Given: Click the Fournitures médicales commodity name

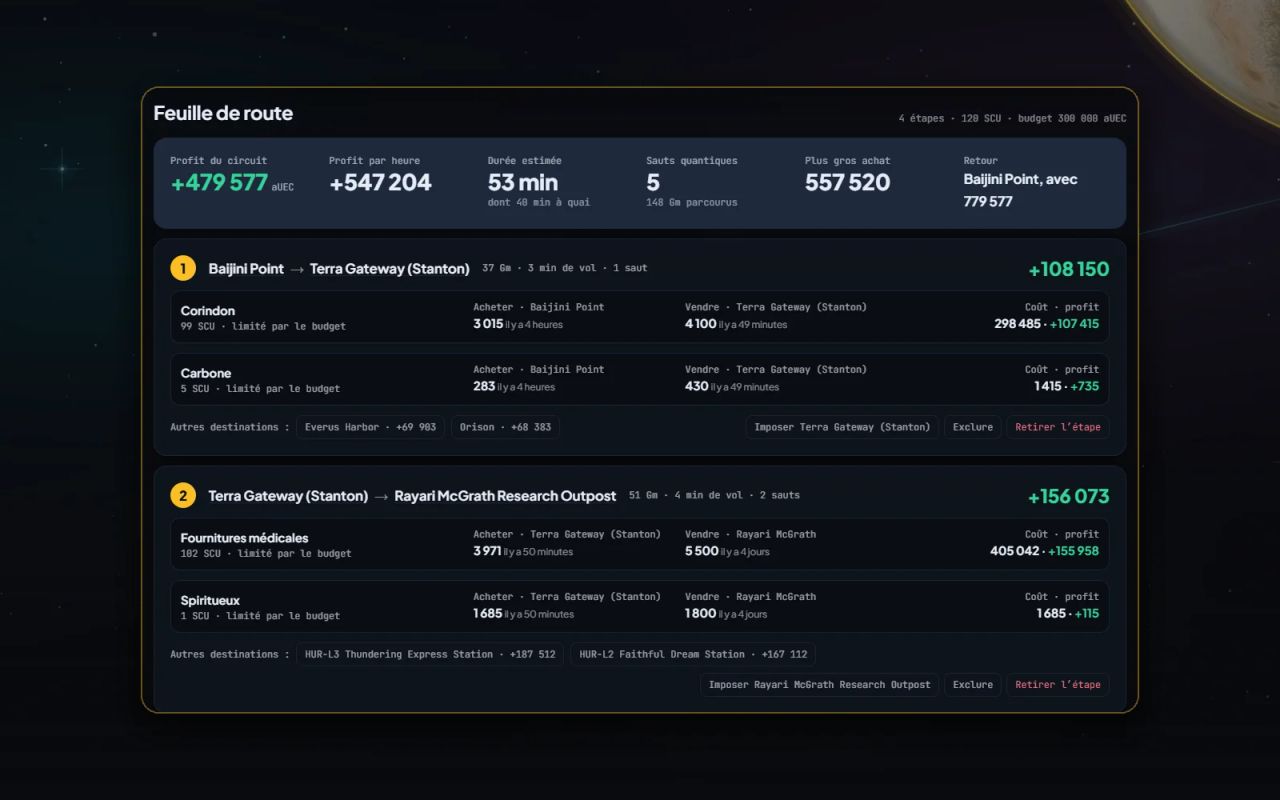Looking at the screenshot, I should tap(245, 538).
